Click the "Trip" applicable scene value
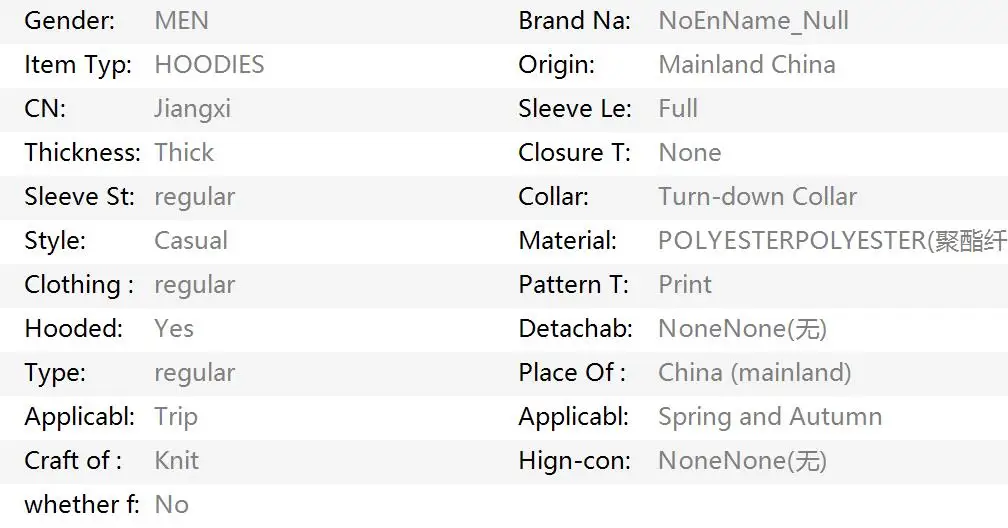Viewport: 1008px width, 528px height. point(176,417)
